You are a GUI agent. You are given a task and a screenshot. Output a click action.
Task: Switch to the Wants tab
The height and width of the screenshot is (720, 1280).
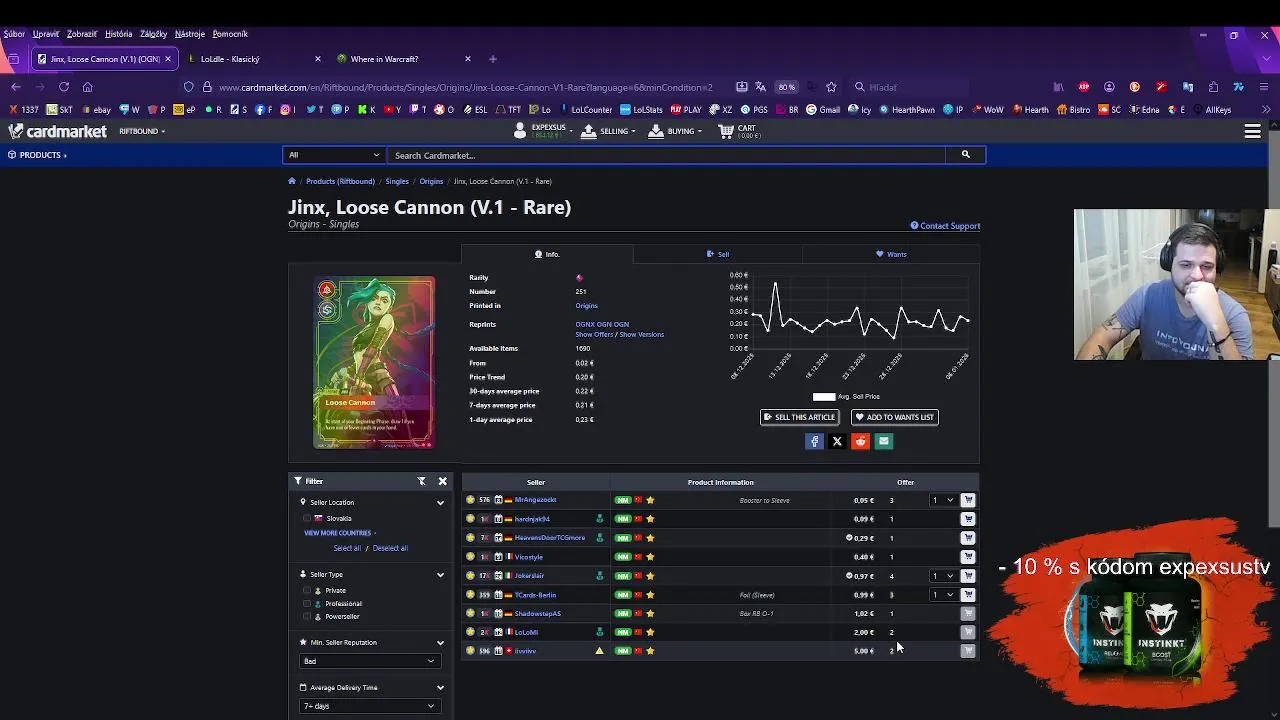pyautogui.click(x=891, y=254)
